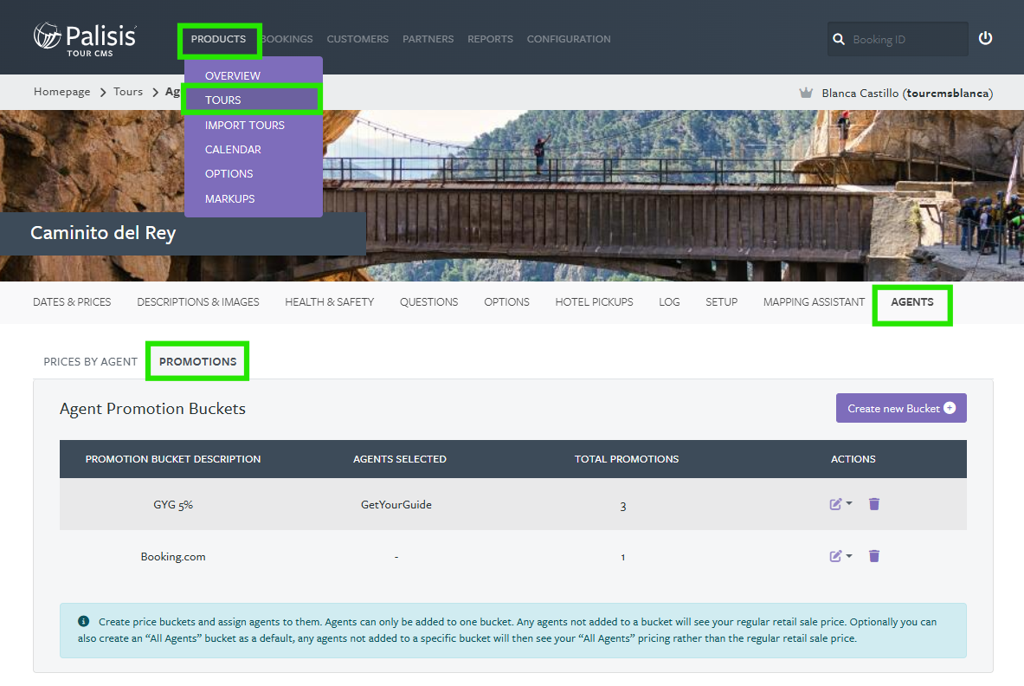Click 'Total Promotions' column header
The image size is (1024, 686).
(626, 459)
